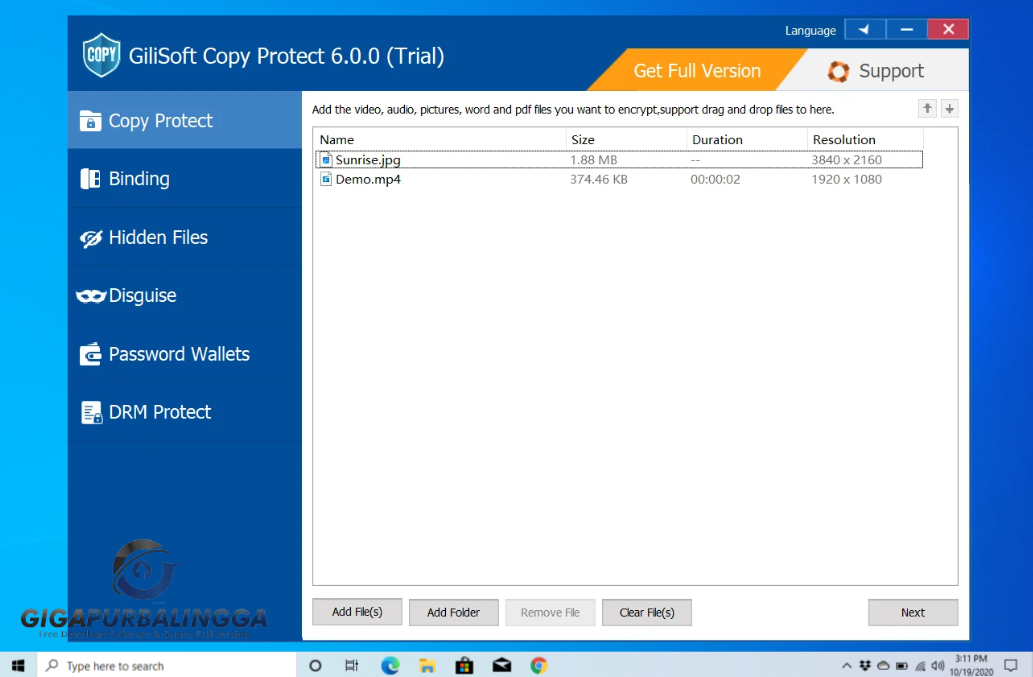Open the Copy Protect sidebar section

pos(184,121)
